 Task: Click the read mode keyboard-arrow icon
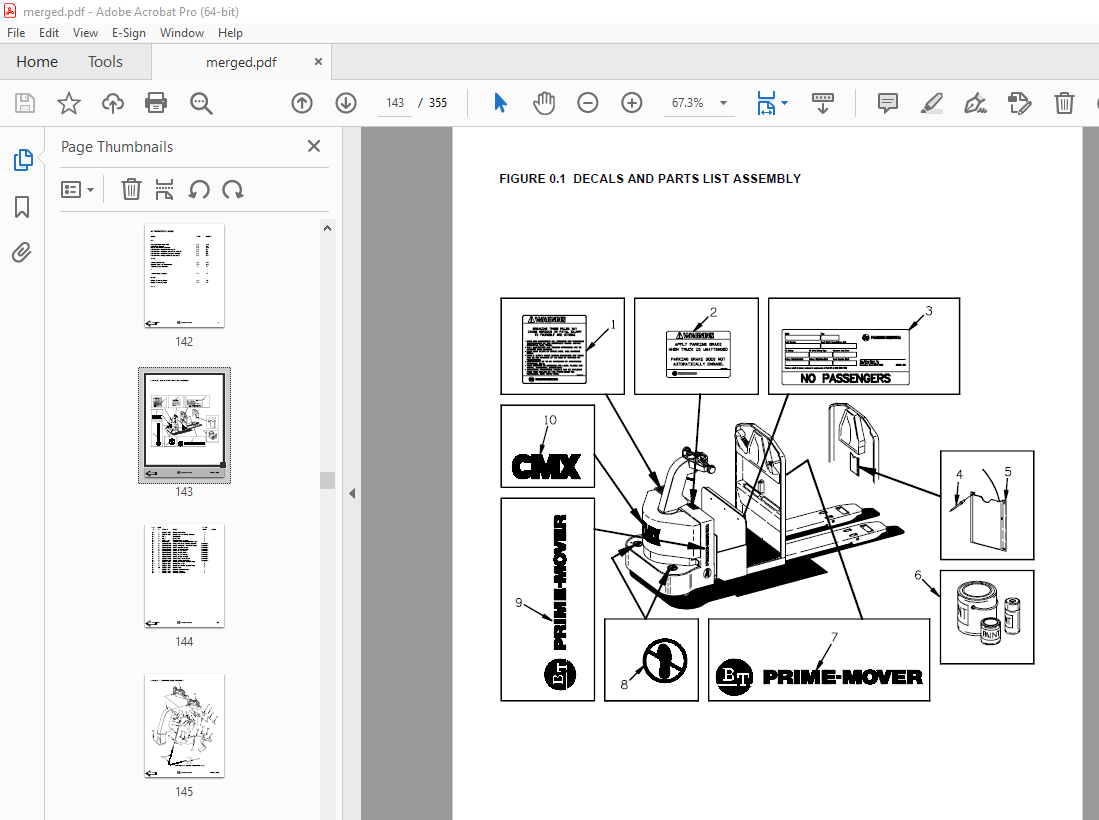pyautogui.click(x=823, y=103)
